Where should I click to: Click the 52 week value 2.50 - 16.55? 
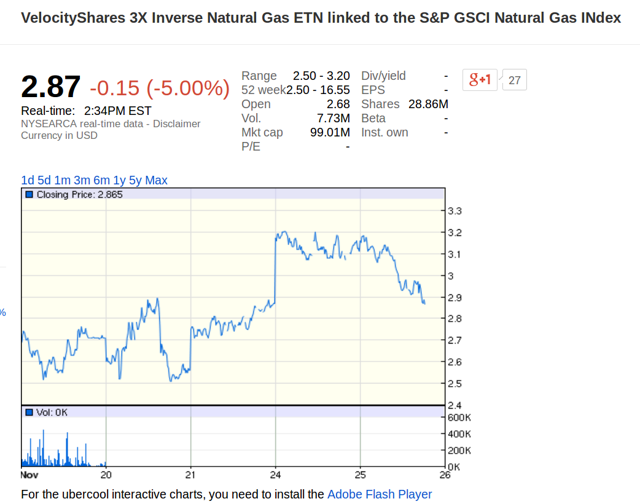tap(318, 90)
